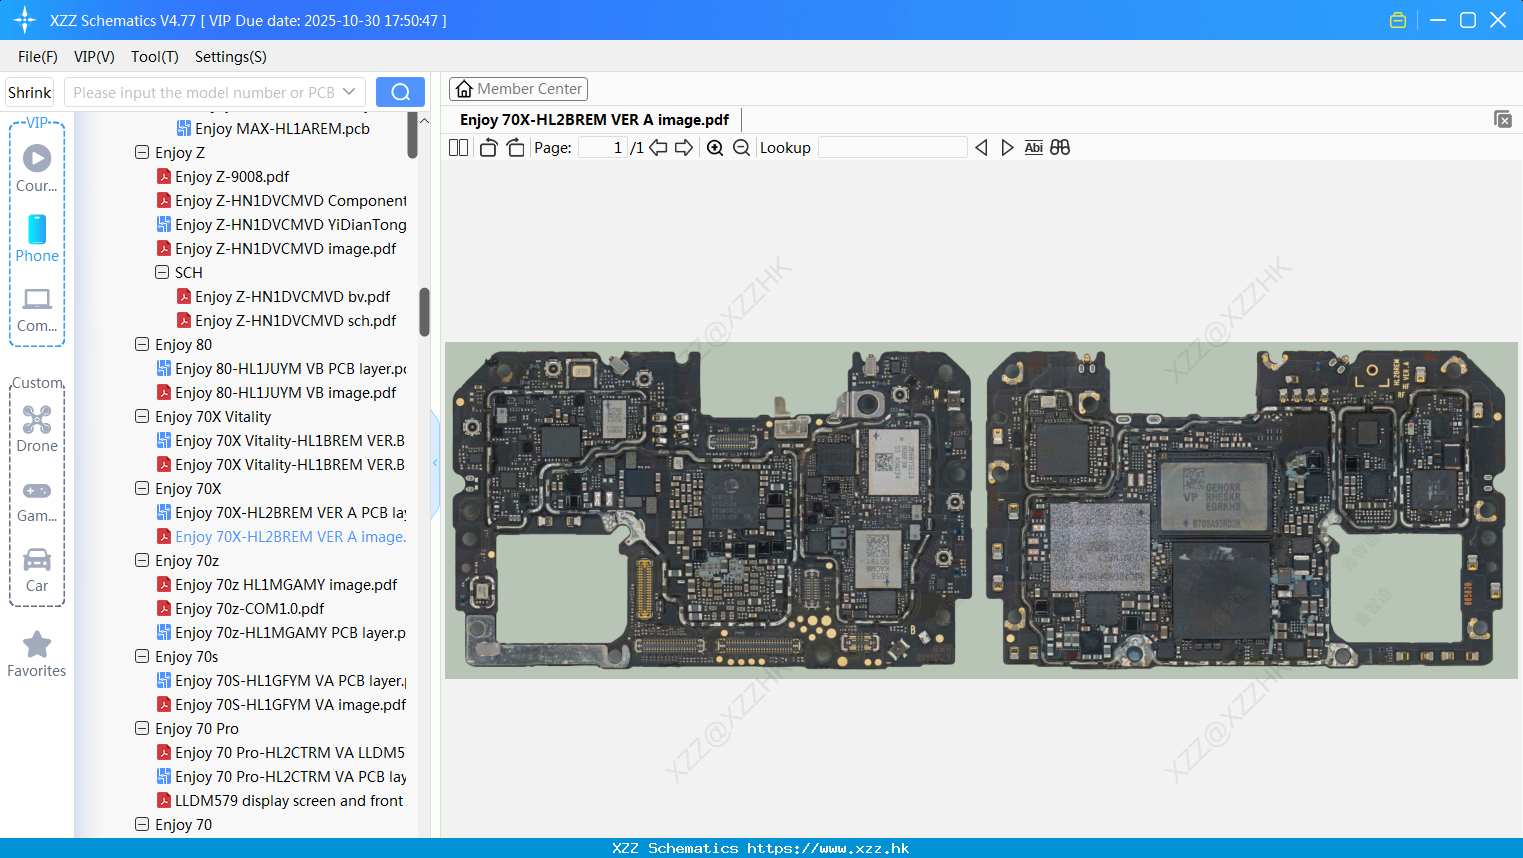Click the pop-out window icon on document tab bar
Viewport: 1523px width, 858px height.
[x=1503, y=119]
